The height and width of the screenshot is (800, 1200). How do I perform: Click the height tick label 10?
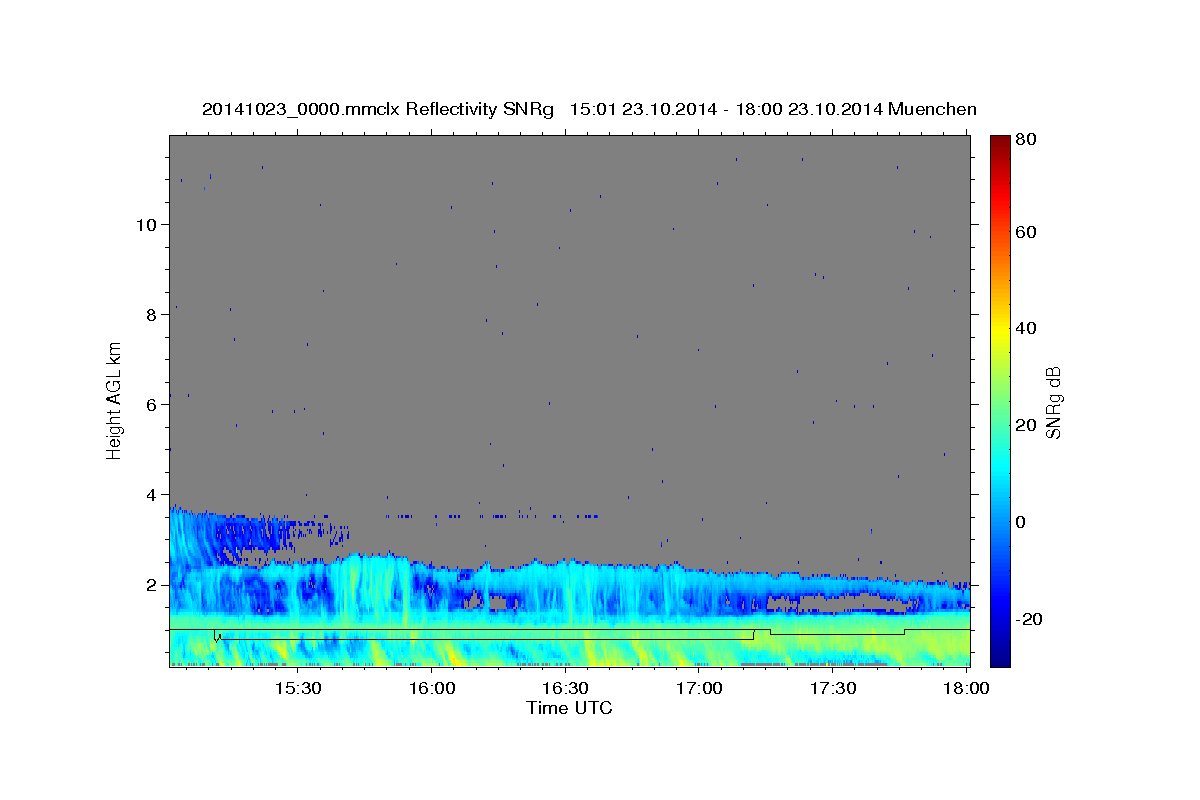pyautogui.click(x=148, y=224)
